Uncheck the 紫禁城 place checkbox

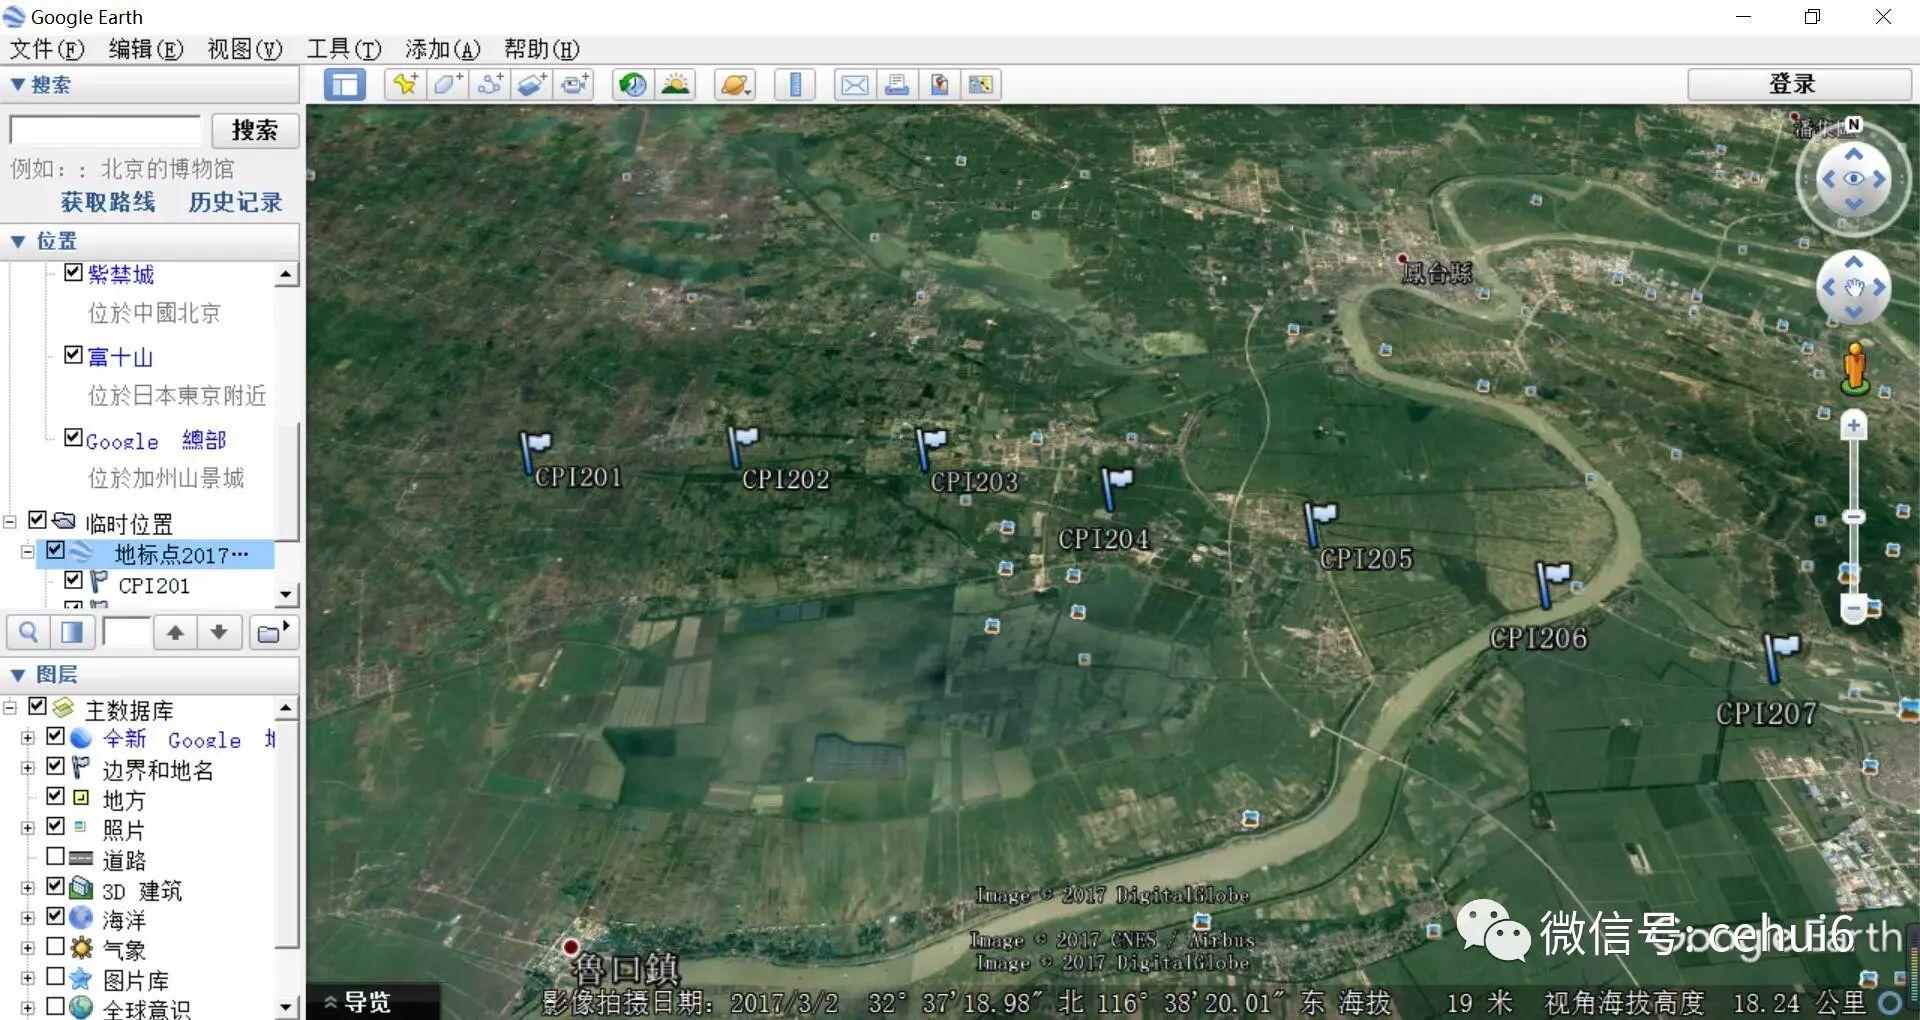point(73,272)
